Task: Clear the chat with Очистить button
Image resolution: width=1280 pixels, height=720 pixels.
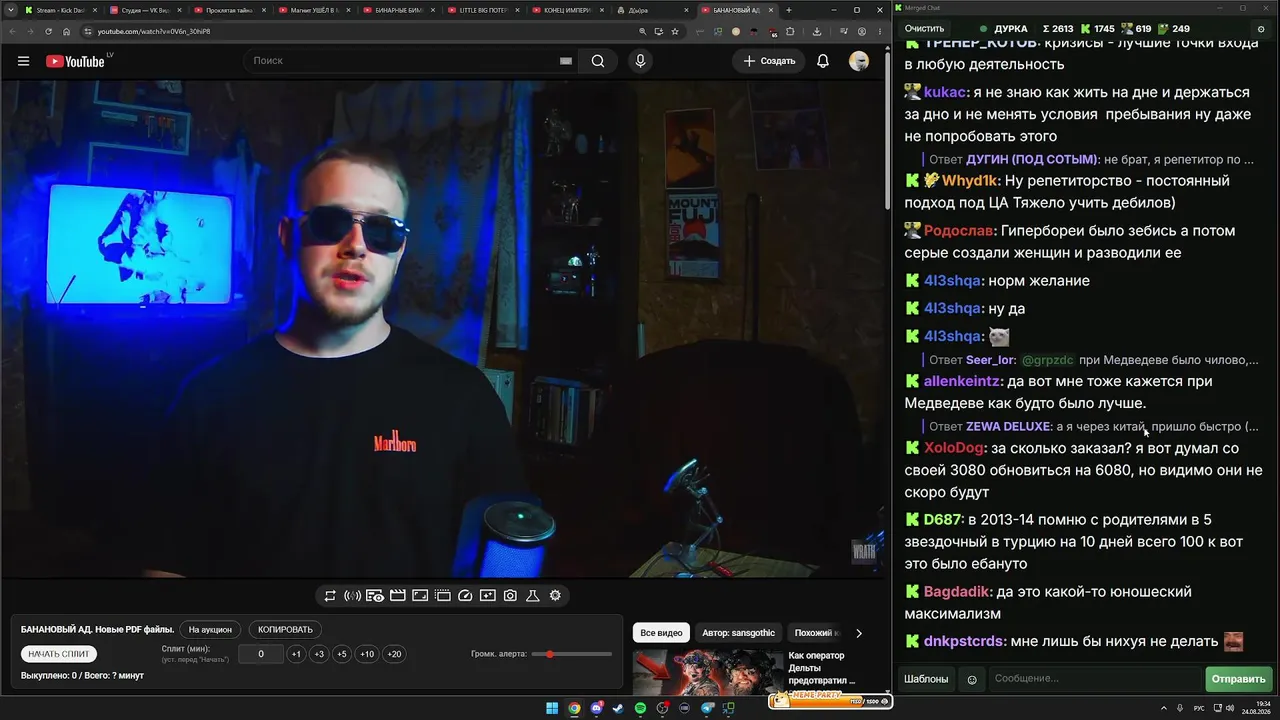Action: (924, 29)
